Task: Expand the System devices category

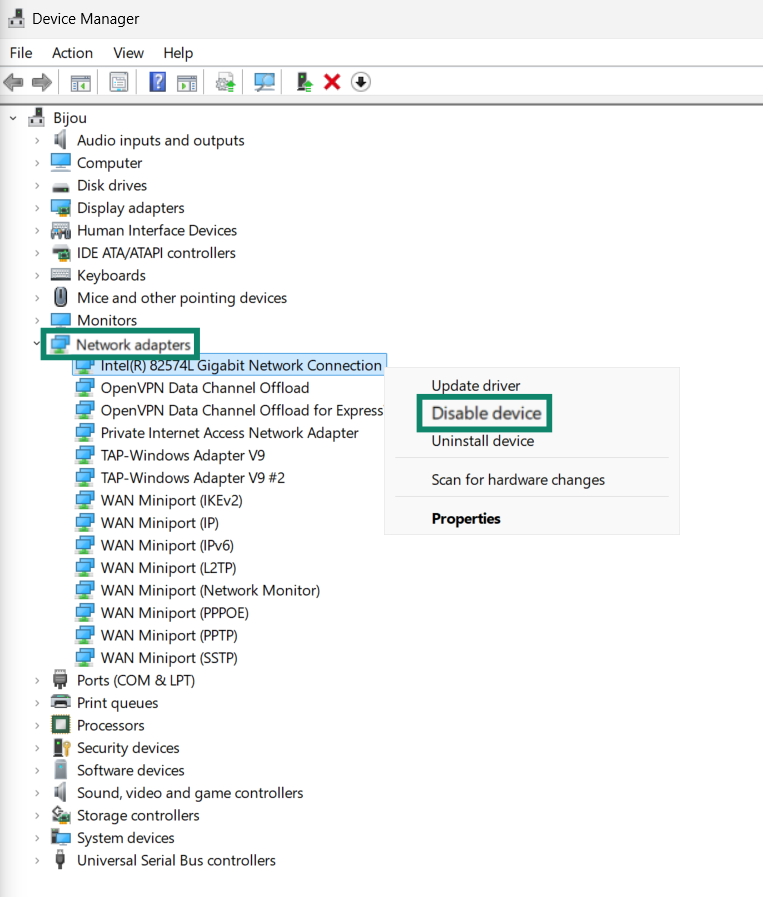Action: tap(37, 838)
